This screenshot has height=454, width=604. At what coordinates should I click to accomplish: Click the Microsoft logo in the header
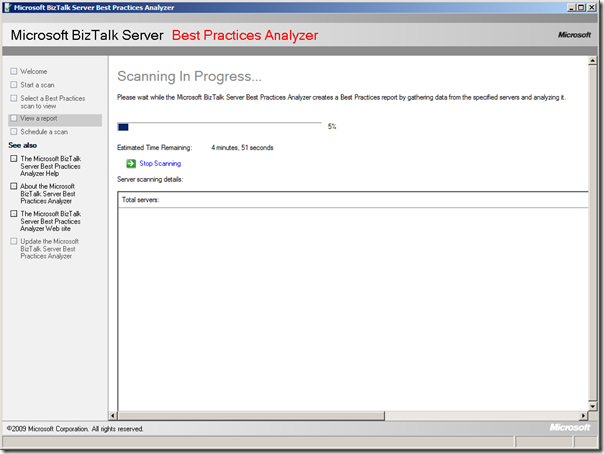point(574,35)
